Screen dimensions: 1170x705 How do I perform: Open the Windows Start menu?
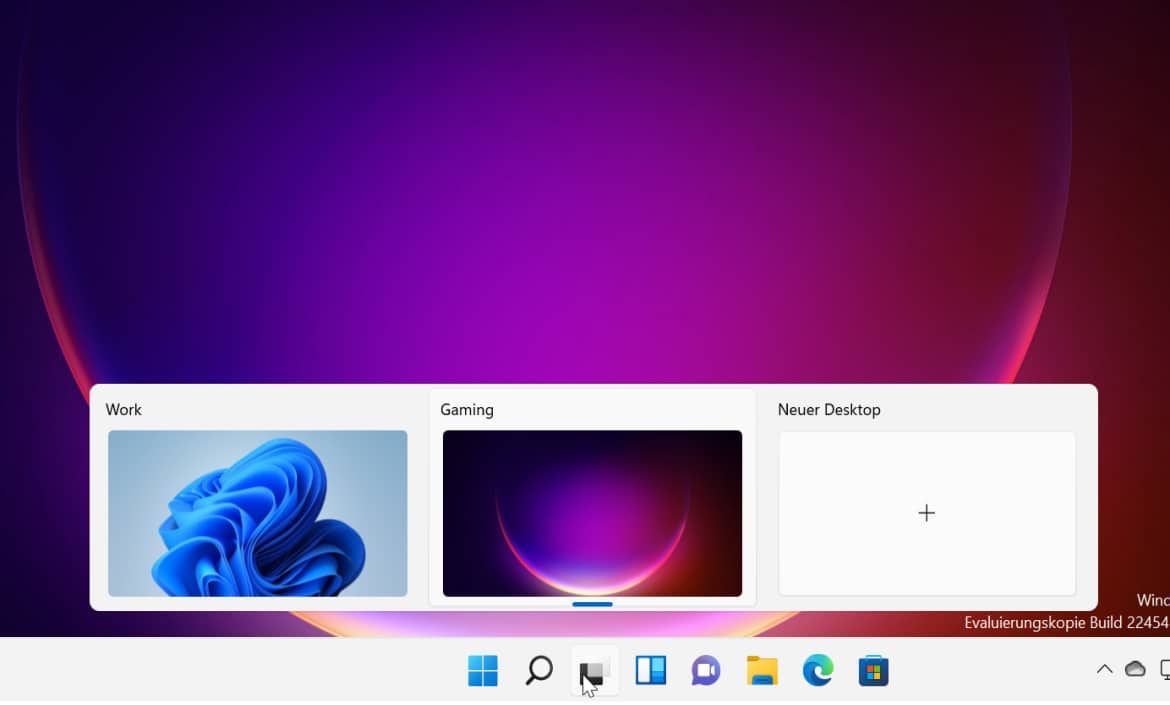click(482, 671)
